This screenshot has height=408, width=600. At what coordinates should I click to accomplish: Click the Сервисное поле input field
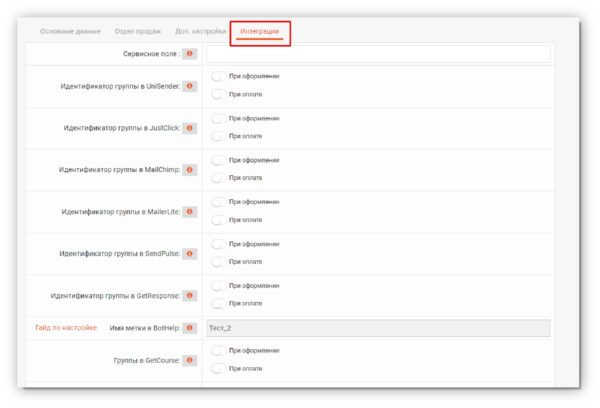click(378, 54)
